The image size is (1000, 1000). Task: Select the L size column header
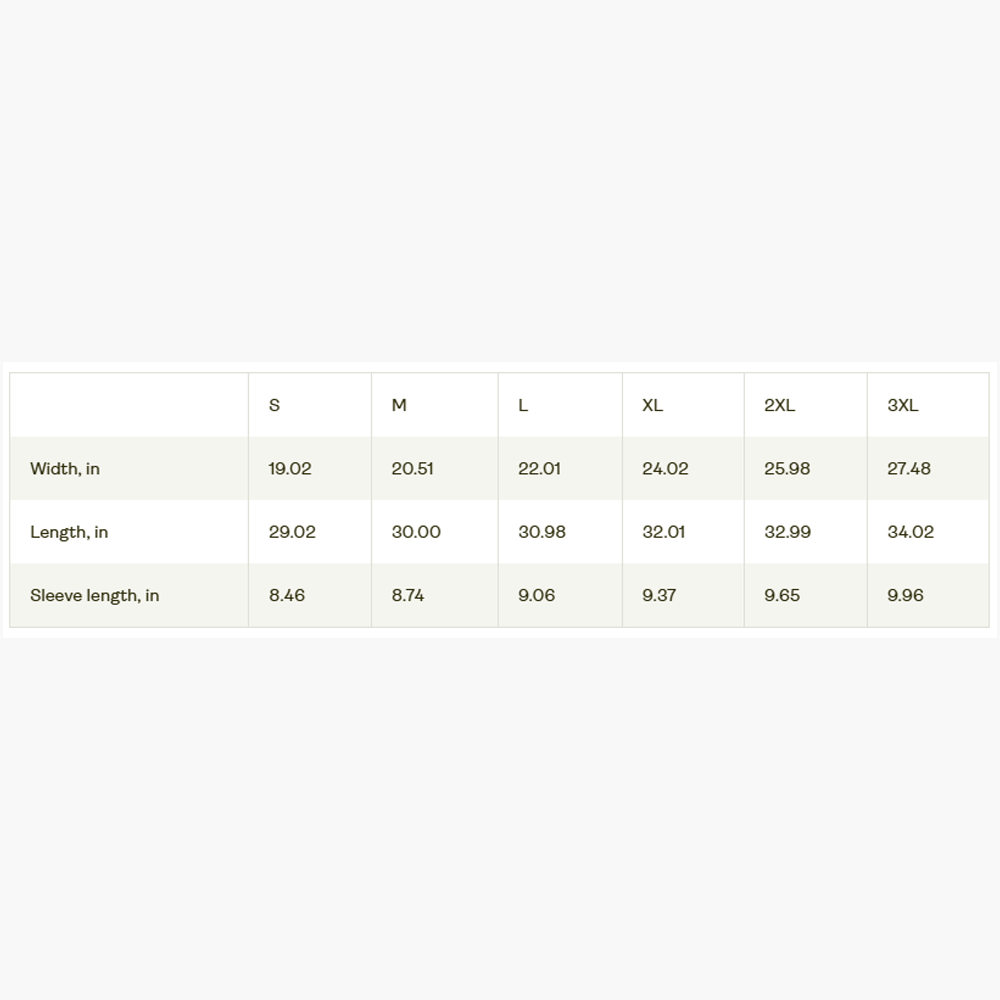pyautogui.click(x=523, y=405)
